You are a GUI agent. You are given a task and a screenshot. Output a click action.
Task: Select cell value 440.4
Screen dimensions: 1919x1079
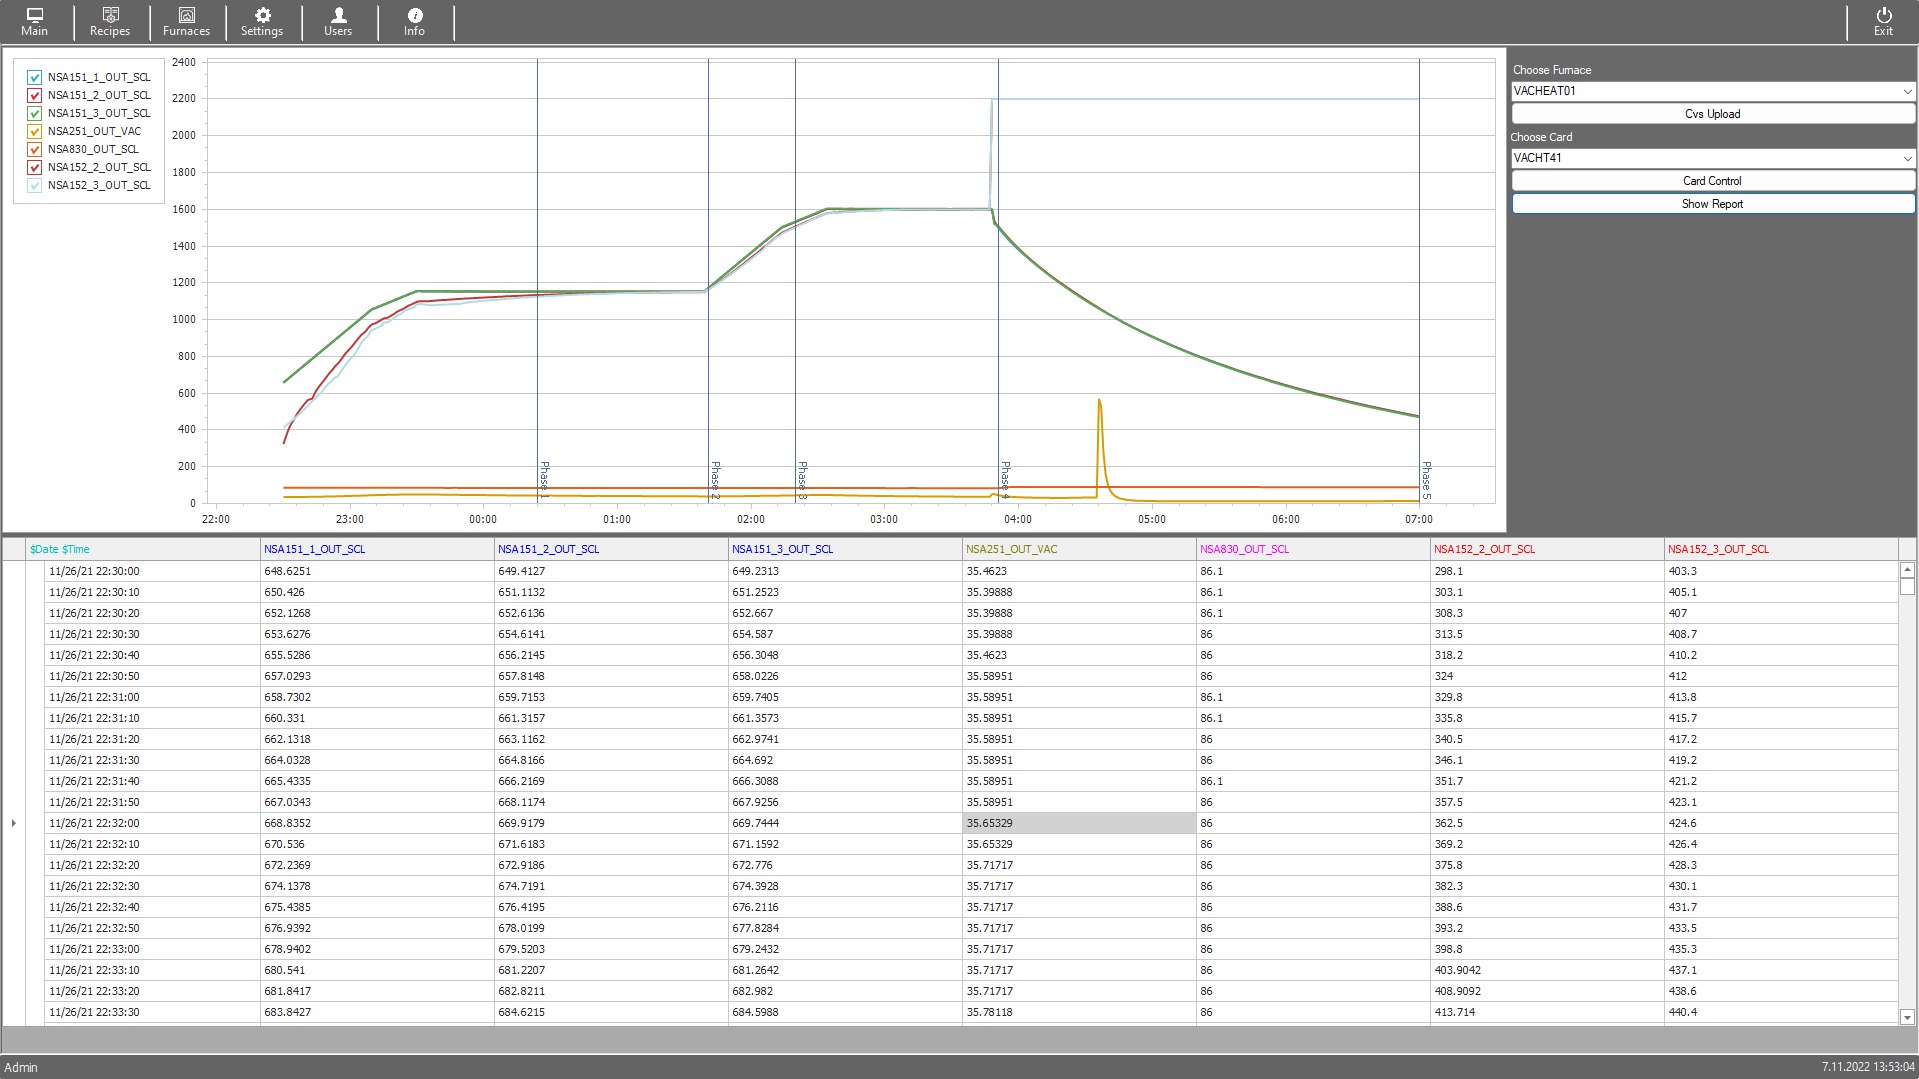click(1781, 1012)
